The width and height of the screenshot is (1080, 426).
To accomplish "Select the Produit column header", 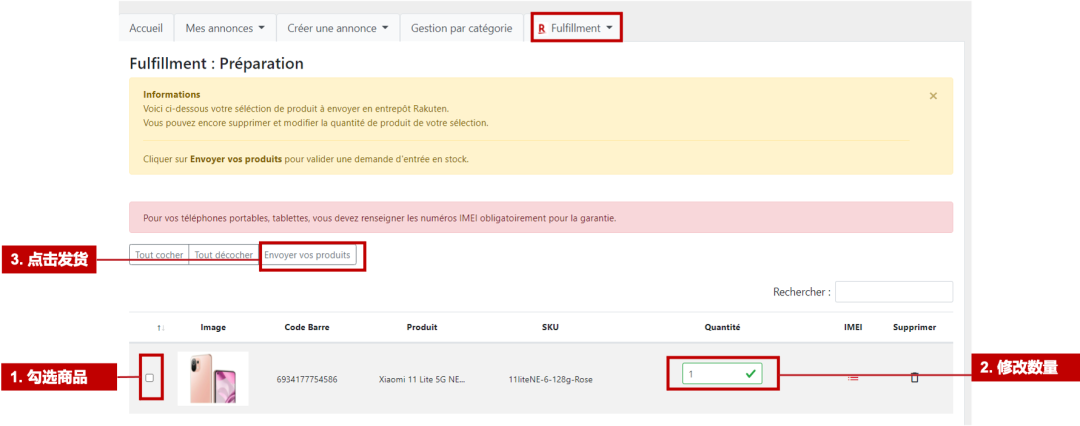I will pyautogui.click(x=421, y=327).
